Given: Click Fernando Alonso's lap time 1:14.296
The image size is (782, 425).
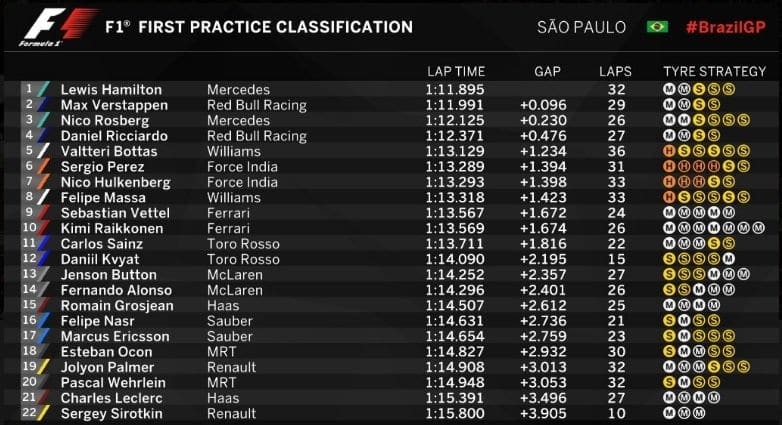Looking at the screenshot, I should (454, 290).
